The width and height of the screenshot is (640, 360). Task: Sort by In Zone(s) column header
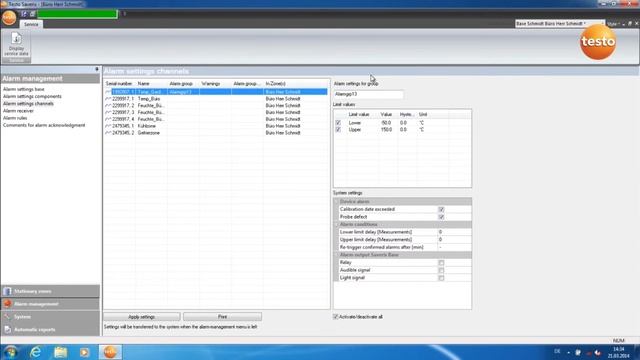point(296,84)
